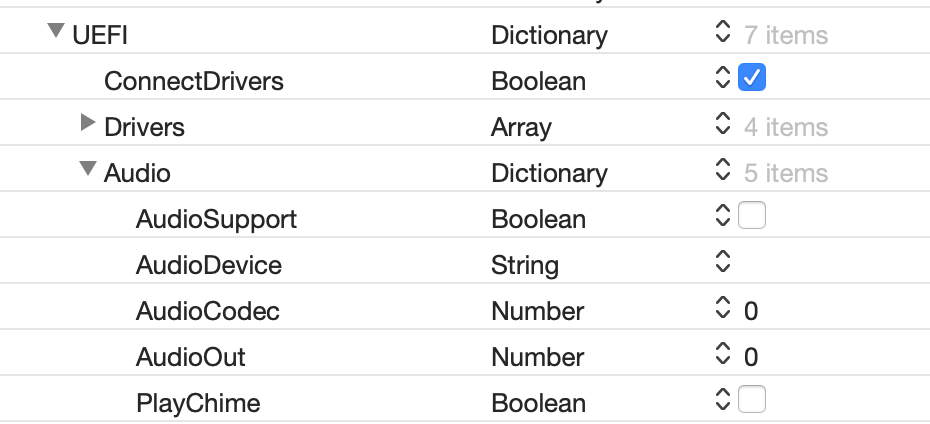Open type stepper for Audio row

724,173
